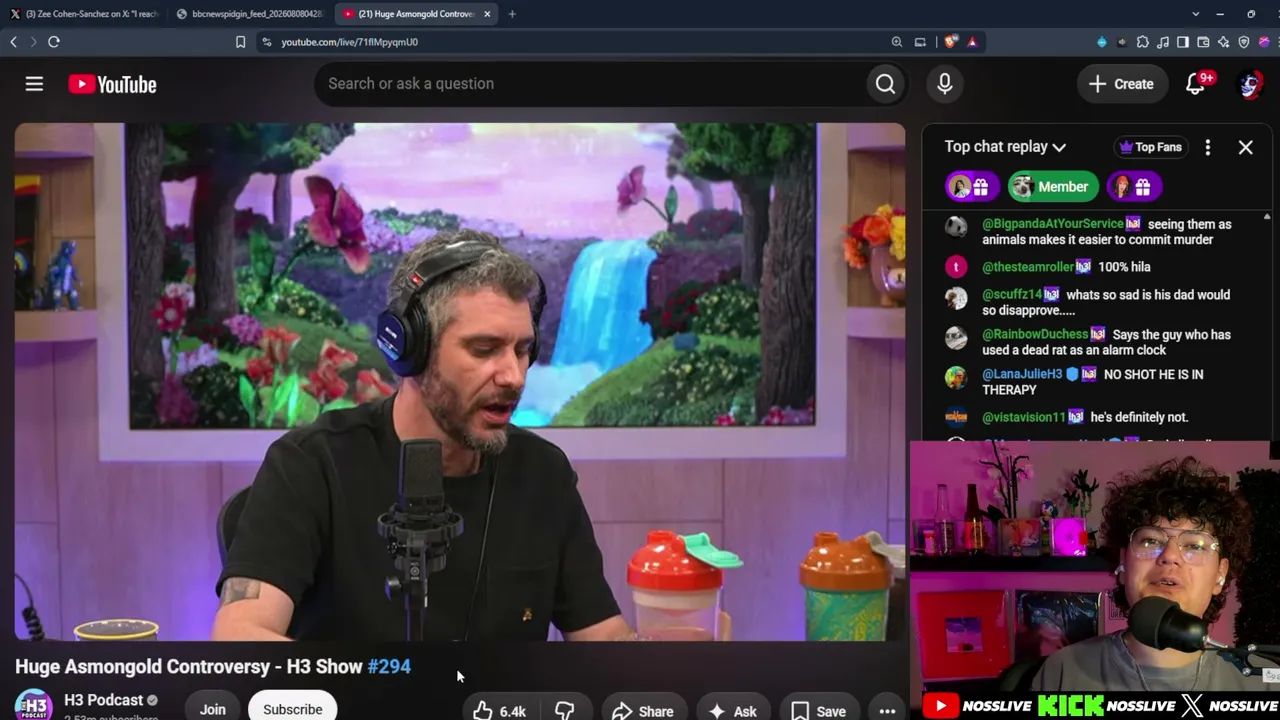Dislike the video with thumbs down
This screenshot has height=720, width=1280.
565,710
